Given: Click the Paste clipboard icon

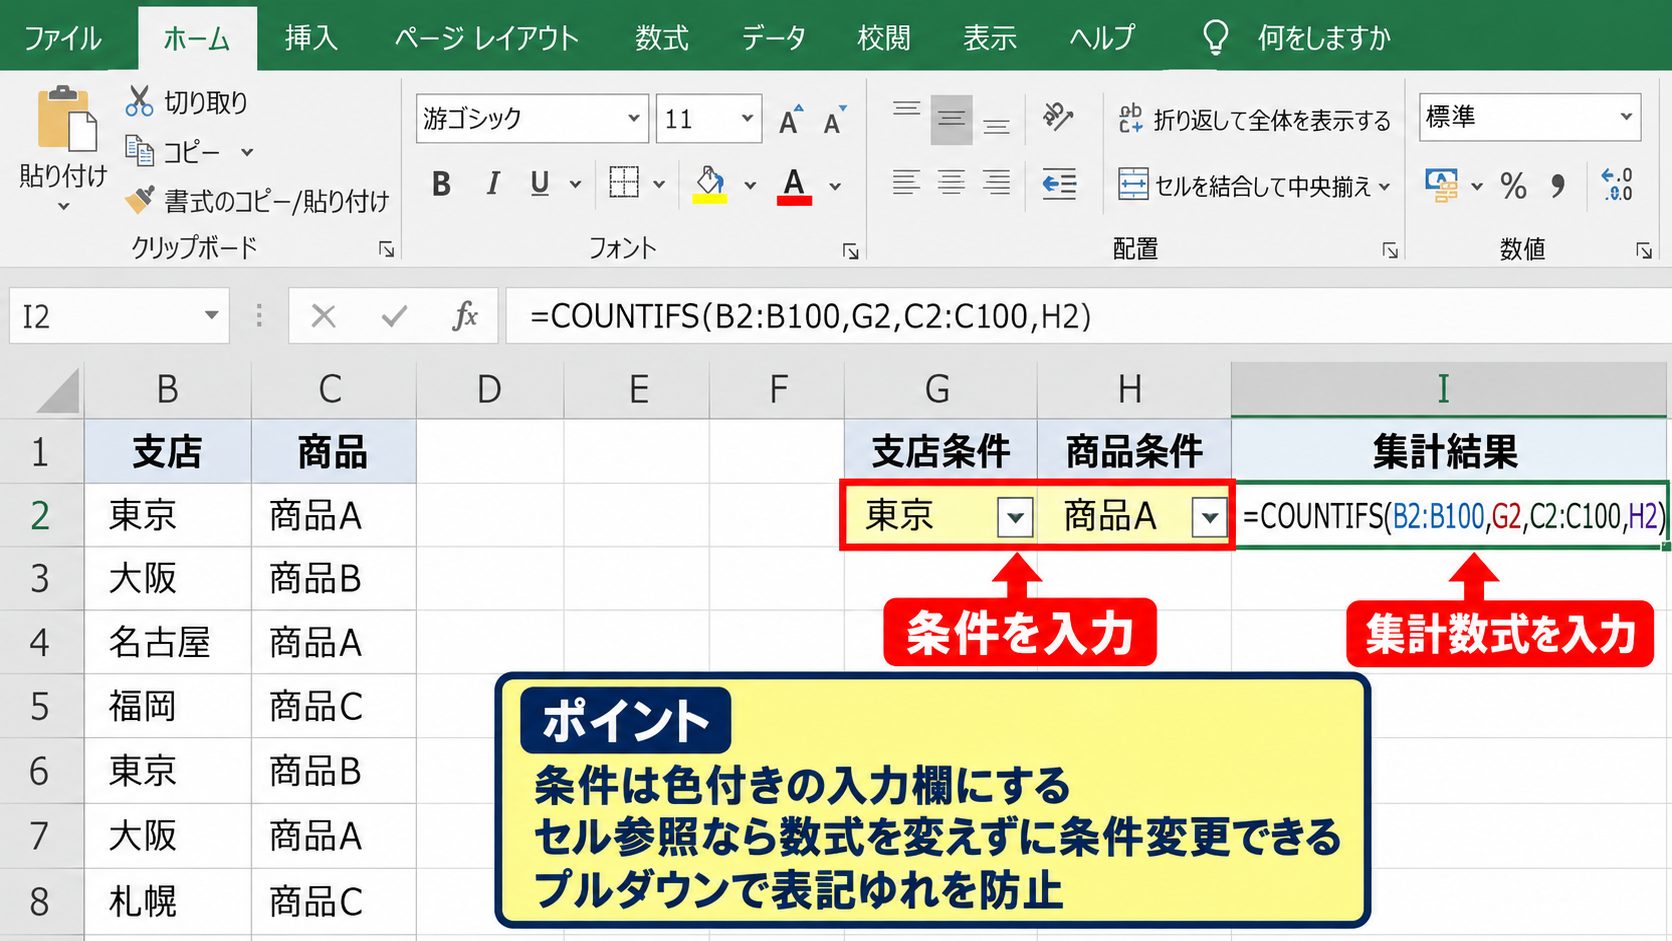Looking at the screenshot, I should (x=66, y=120).
